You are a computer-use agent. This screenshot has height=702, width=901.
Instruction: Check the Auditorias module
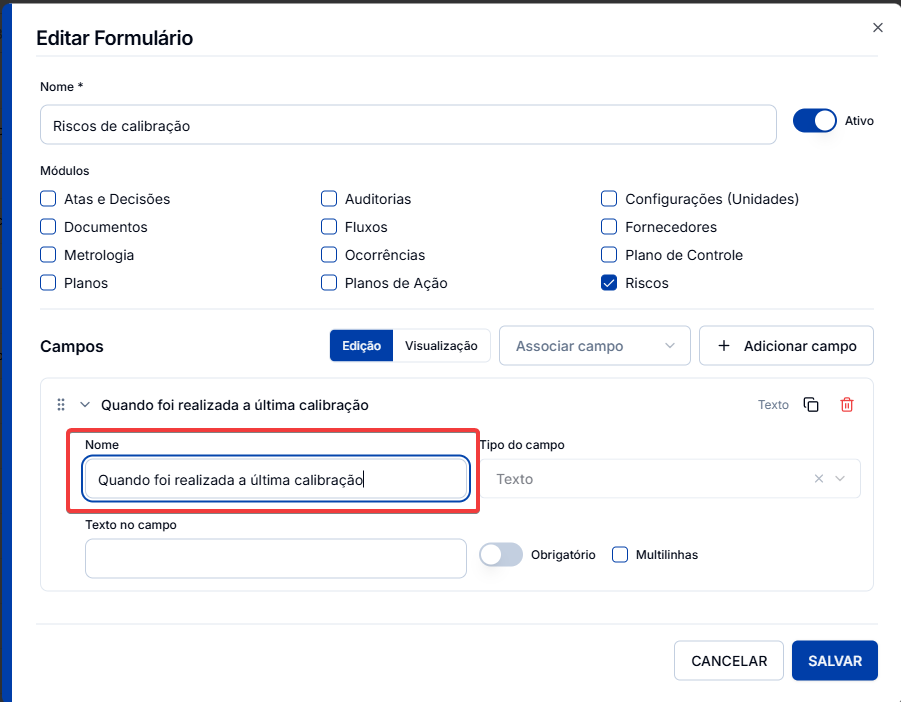(329, 199)
